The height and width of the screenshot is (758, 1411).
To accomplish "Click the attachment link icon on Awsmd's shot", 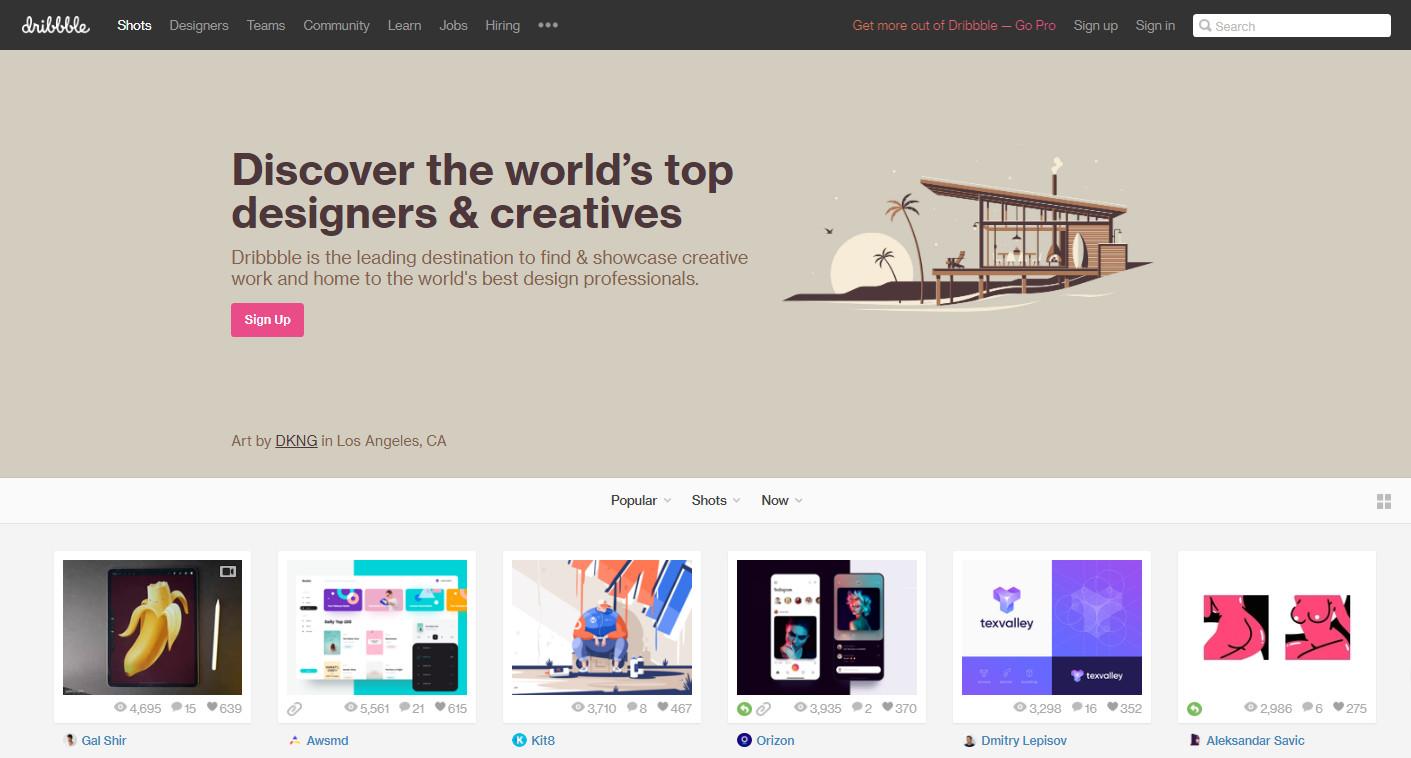I will coord(294,709).
